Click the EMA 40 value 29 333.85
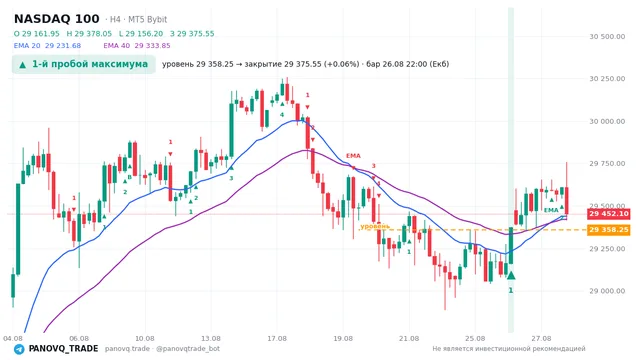 152,46
